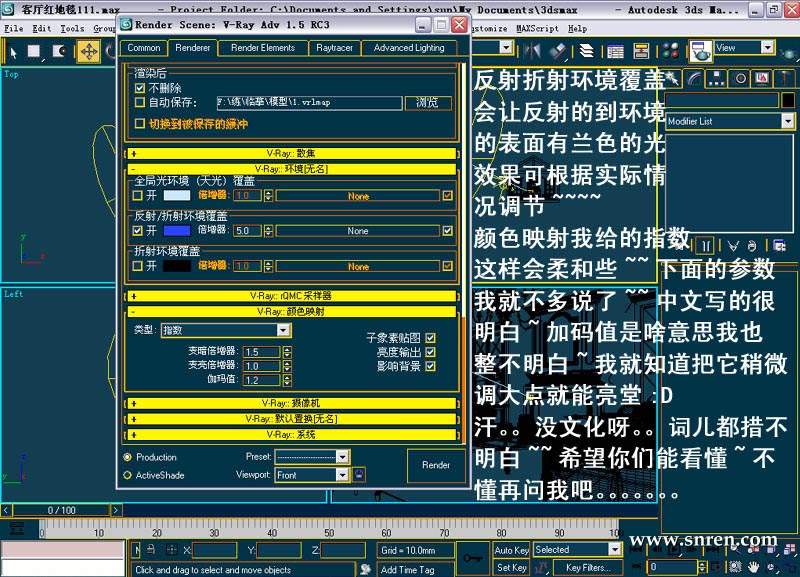Click Show End Result toggle icon
Screen dimensions: 800x577
[x=706, y=246]
